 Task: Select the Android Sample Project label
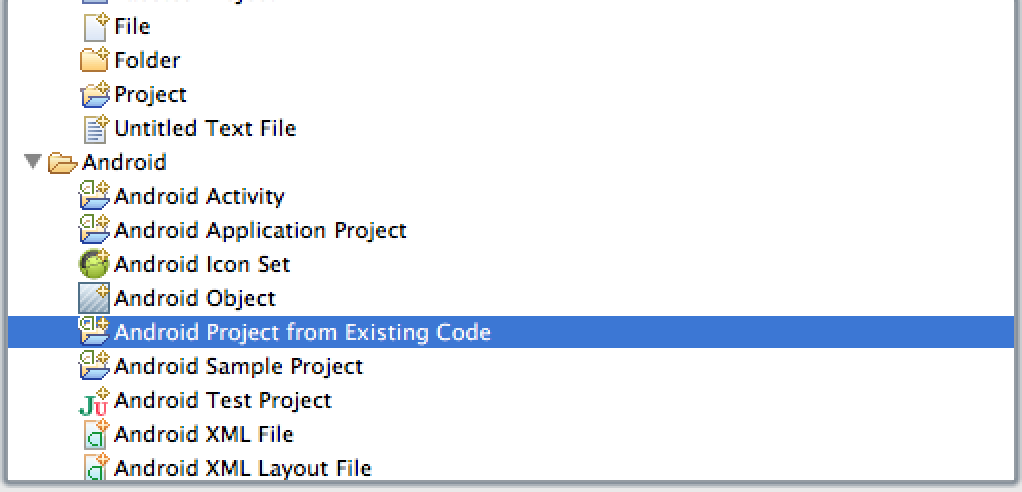coord(239,366)
